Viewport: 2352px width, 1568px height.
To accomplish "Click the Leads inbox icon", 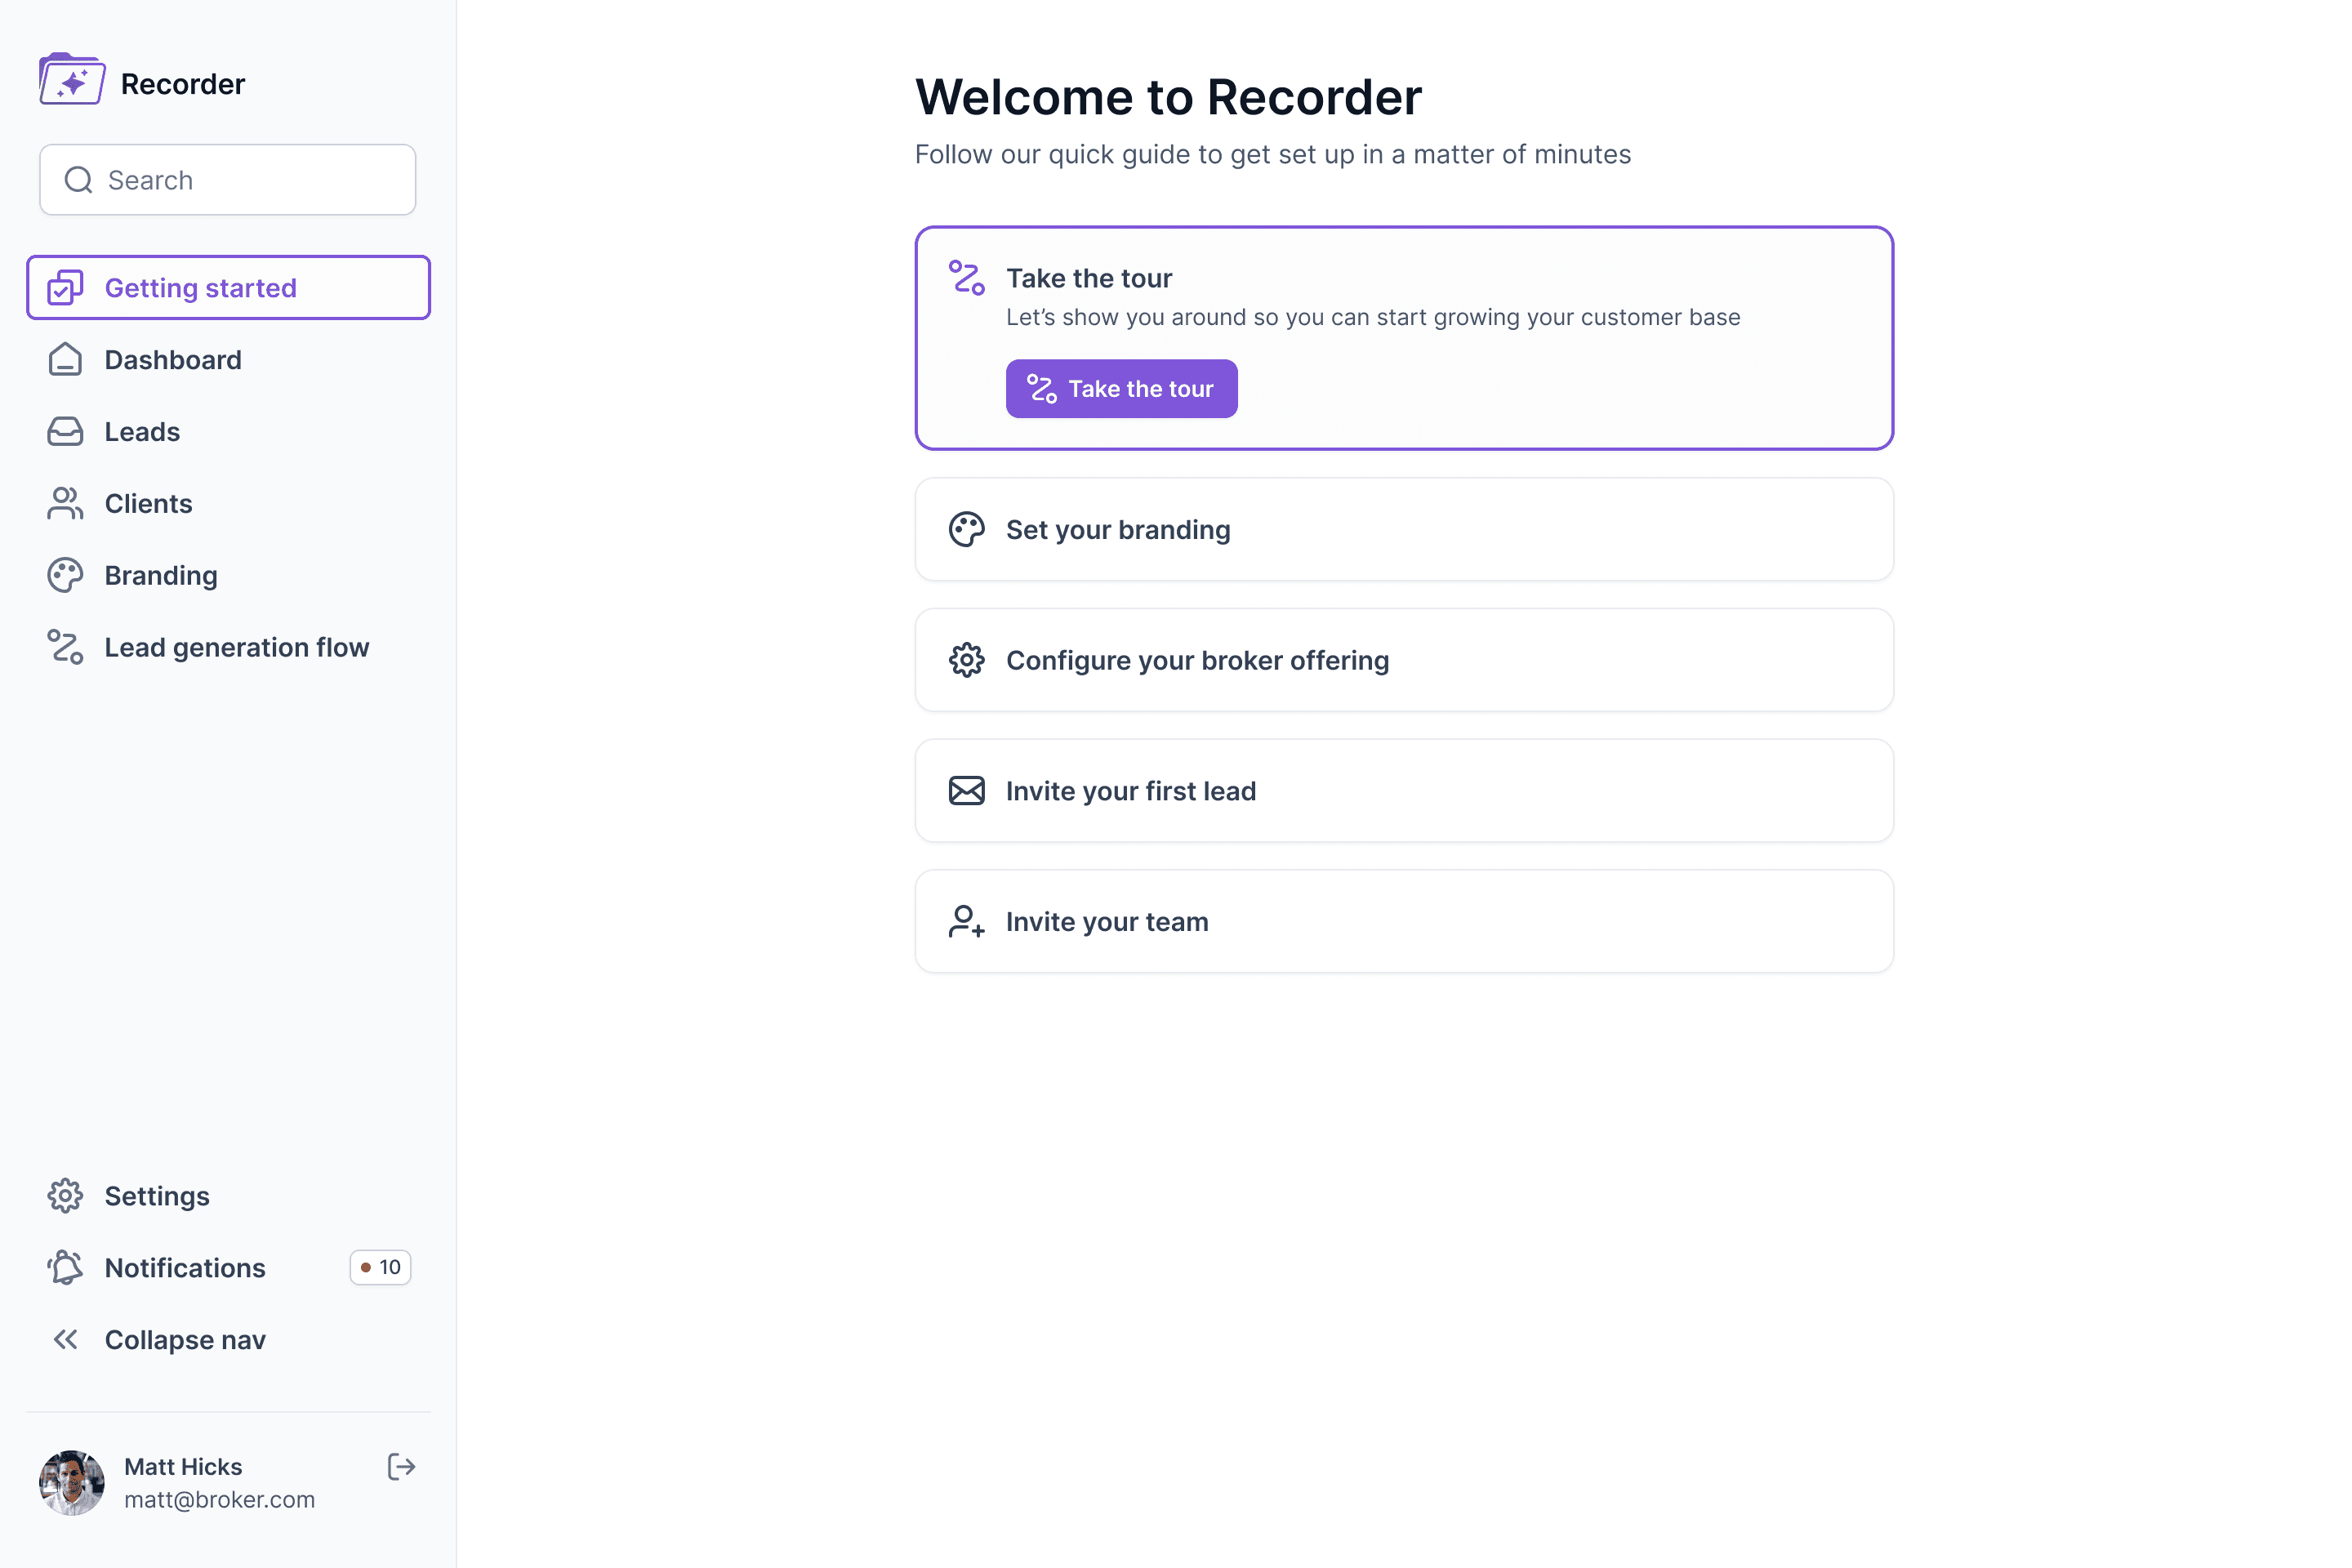I will 65,431.
